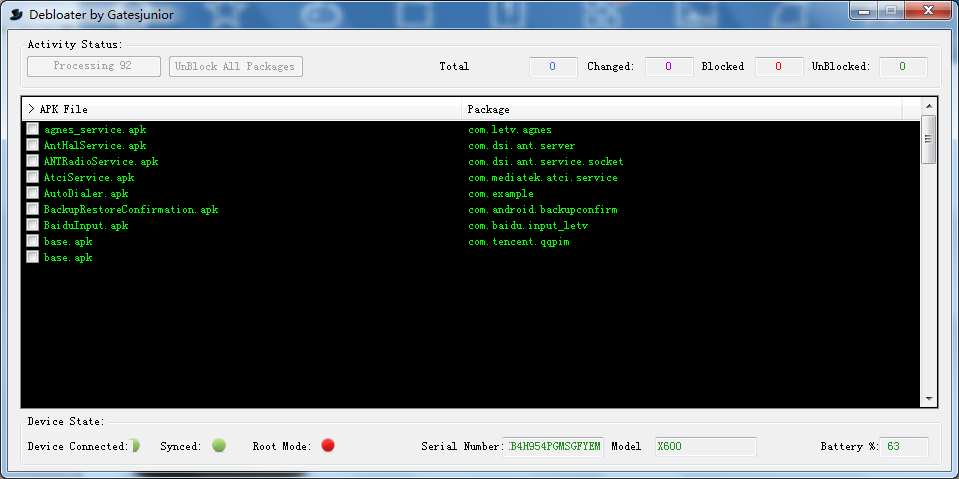The image size is (959, 479).
Task: Close the Debloater window
Action: point(928,10)
